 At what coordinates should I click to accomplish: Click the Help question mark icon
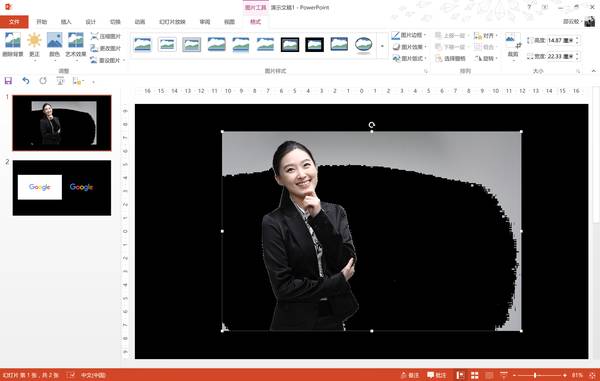(529, 7)
